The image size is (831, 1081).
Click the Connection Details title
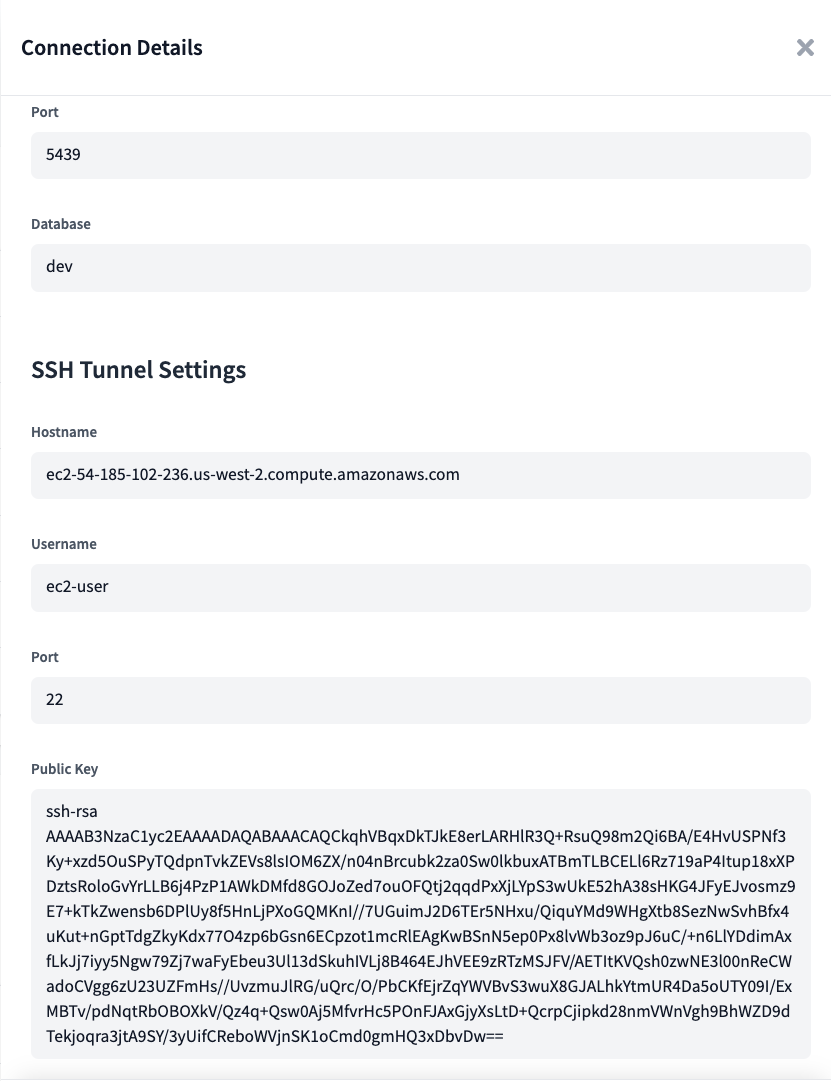click(x=111, y=47)
